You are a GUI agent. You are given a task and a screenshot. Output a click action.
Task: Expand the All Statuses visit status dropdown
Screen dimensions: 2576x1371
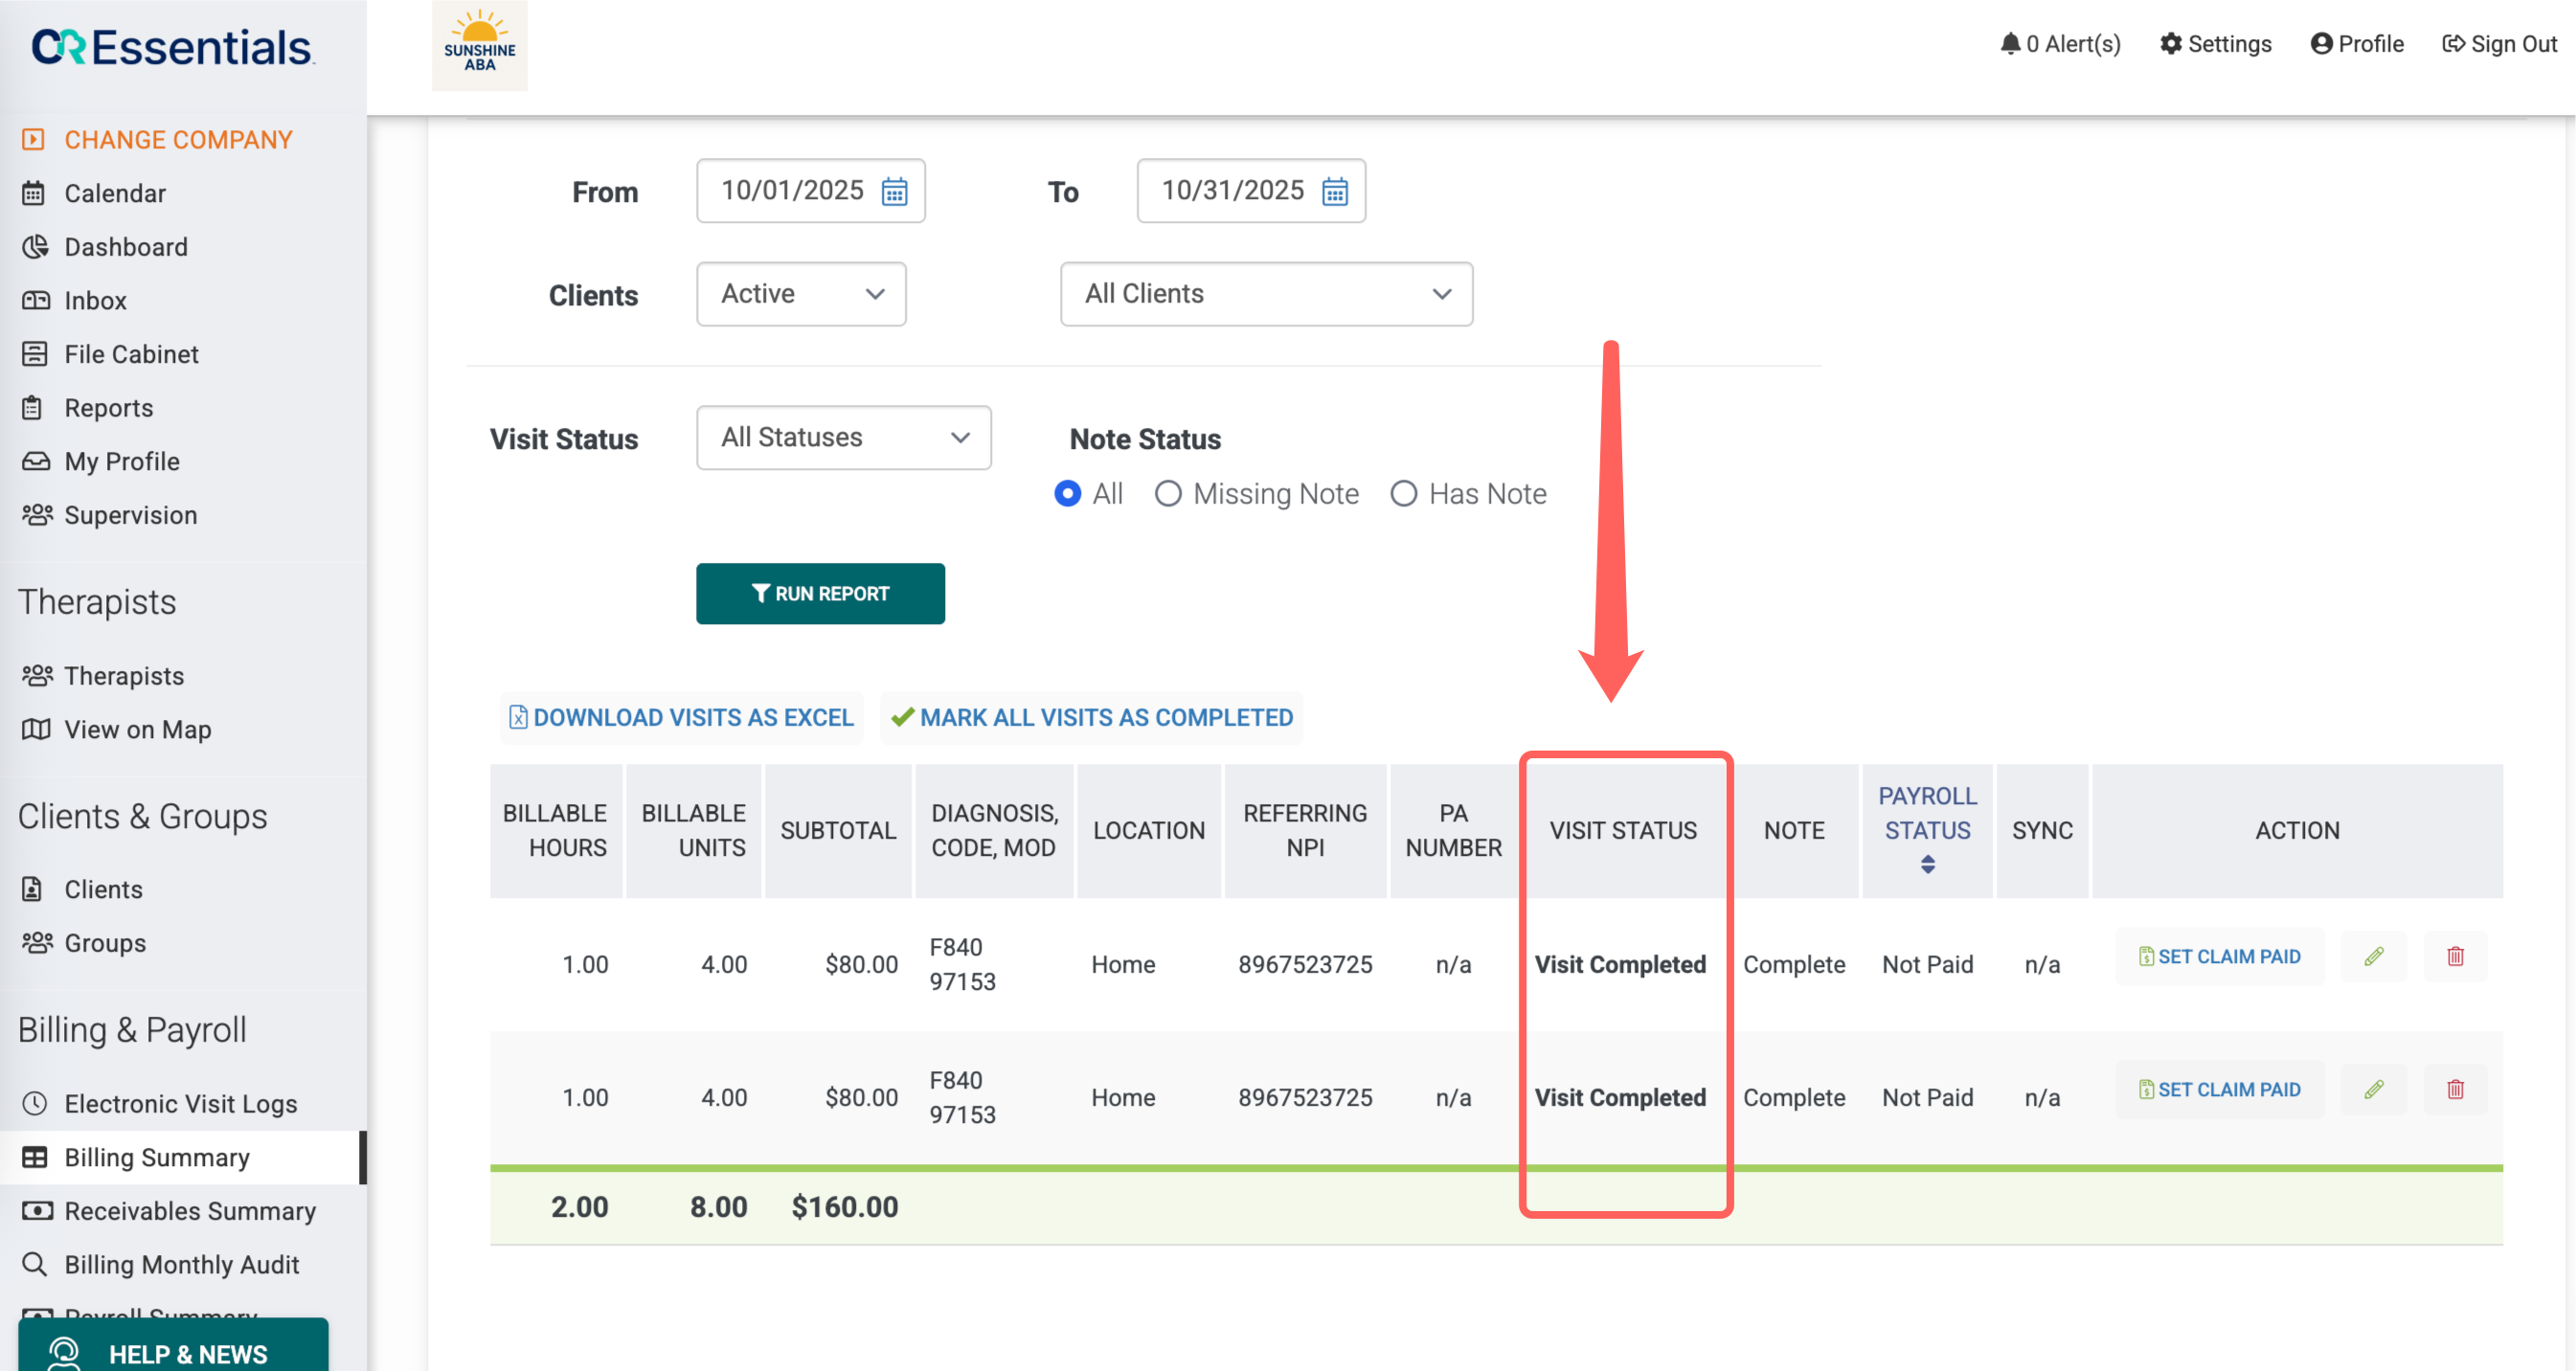tap(843, 438)
